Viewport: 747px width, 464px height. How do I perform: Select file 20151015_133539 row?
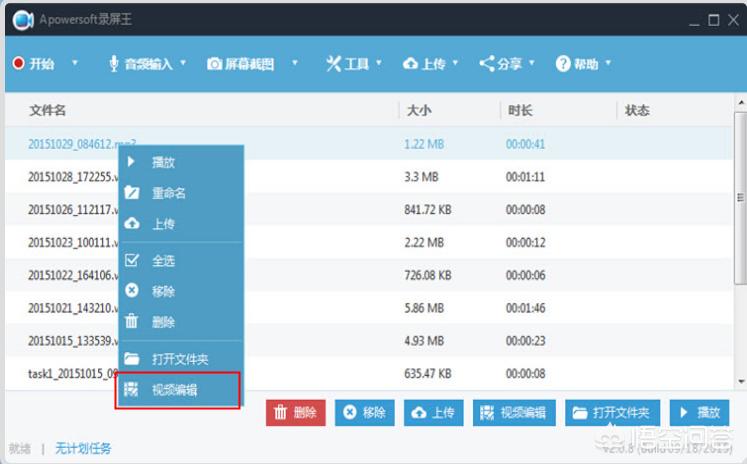369,341
